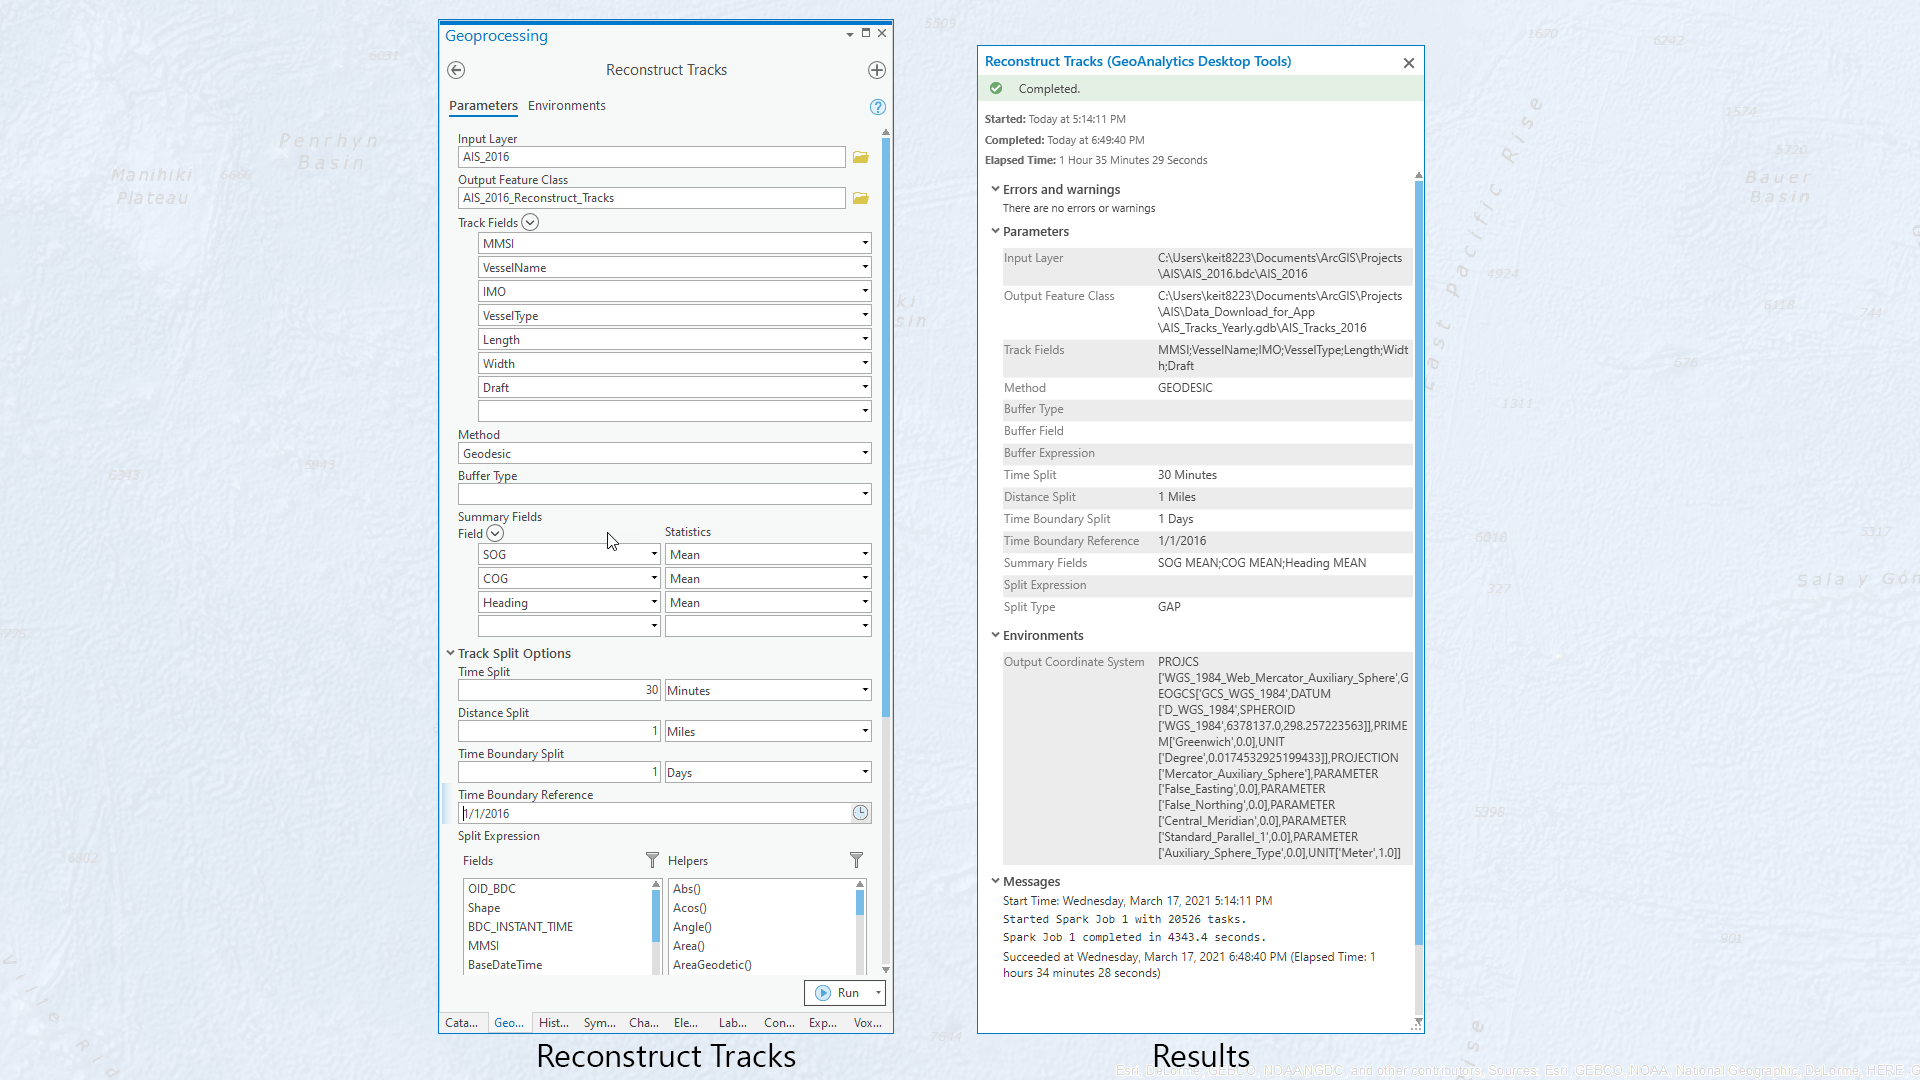Open Geoprocessing pane options dropdown arrow
The image size is (1920, 1080).
[x=850, y=34]
